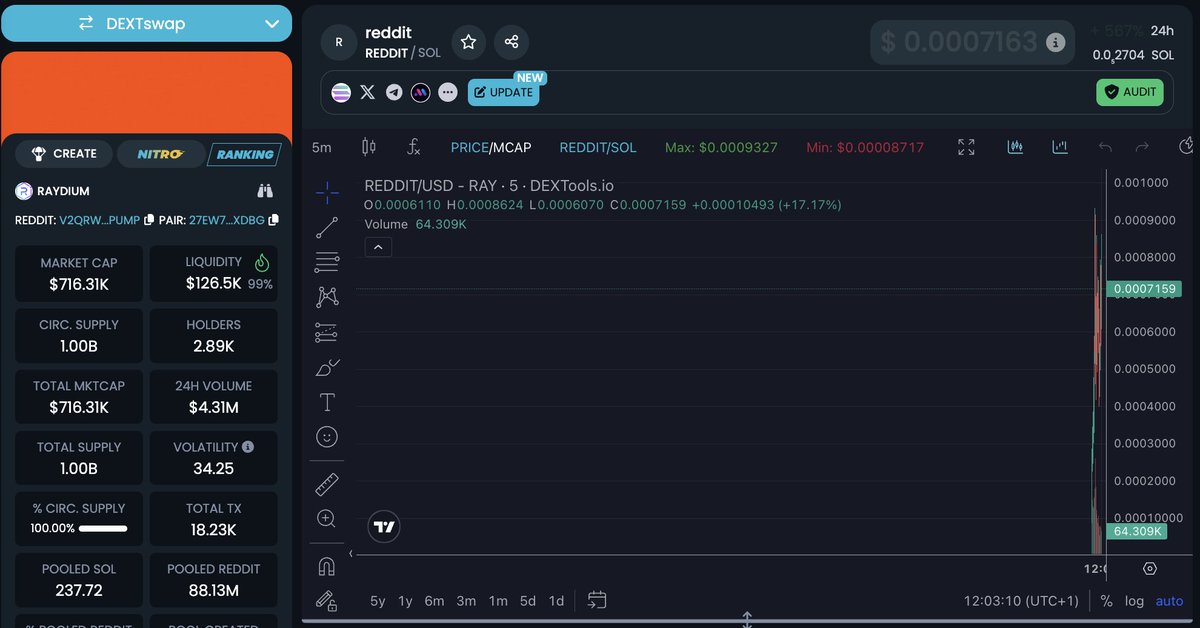Toggle auto scale on price axis
This screenshot has width=1200, height=628.
click(1169, 601)
